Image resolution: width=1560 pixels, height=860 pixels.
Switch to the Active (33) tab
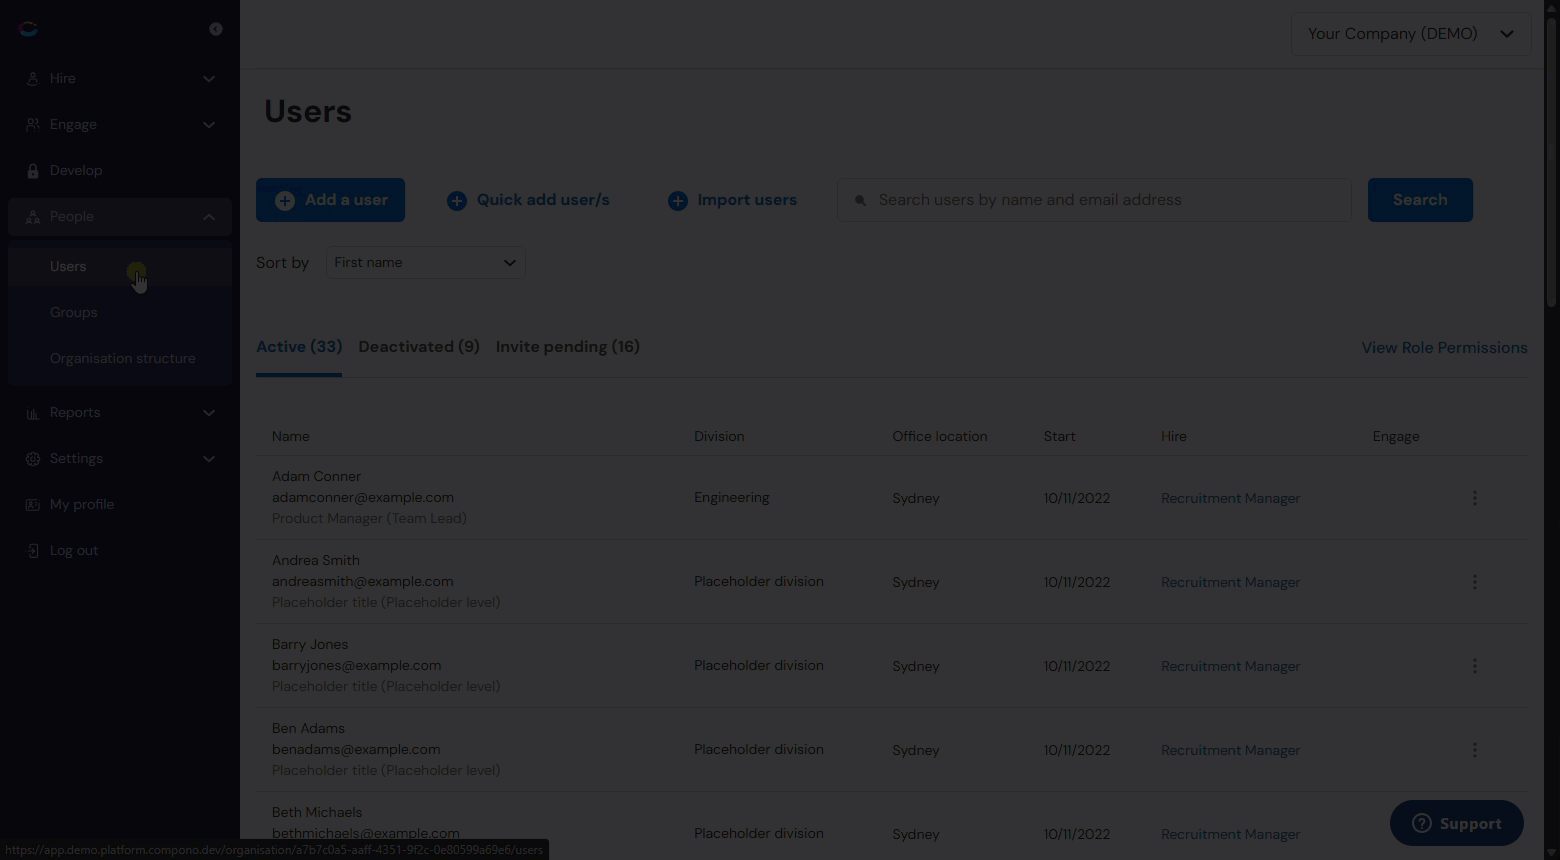tap(299, 347)
